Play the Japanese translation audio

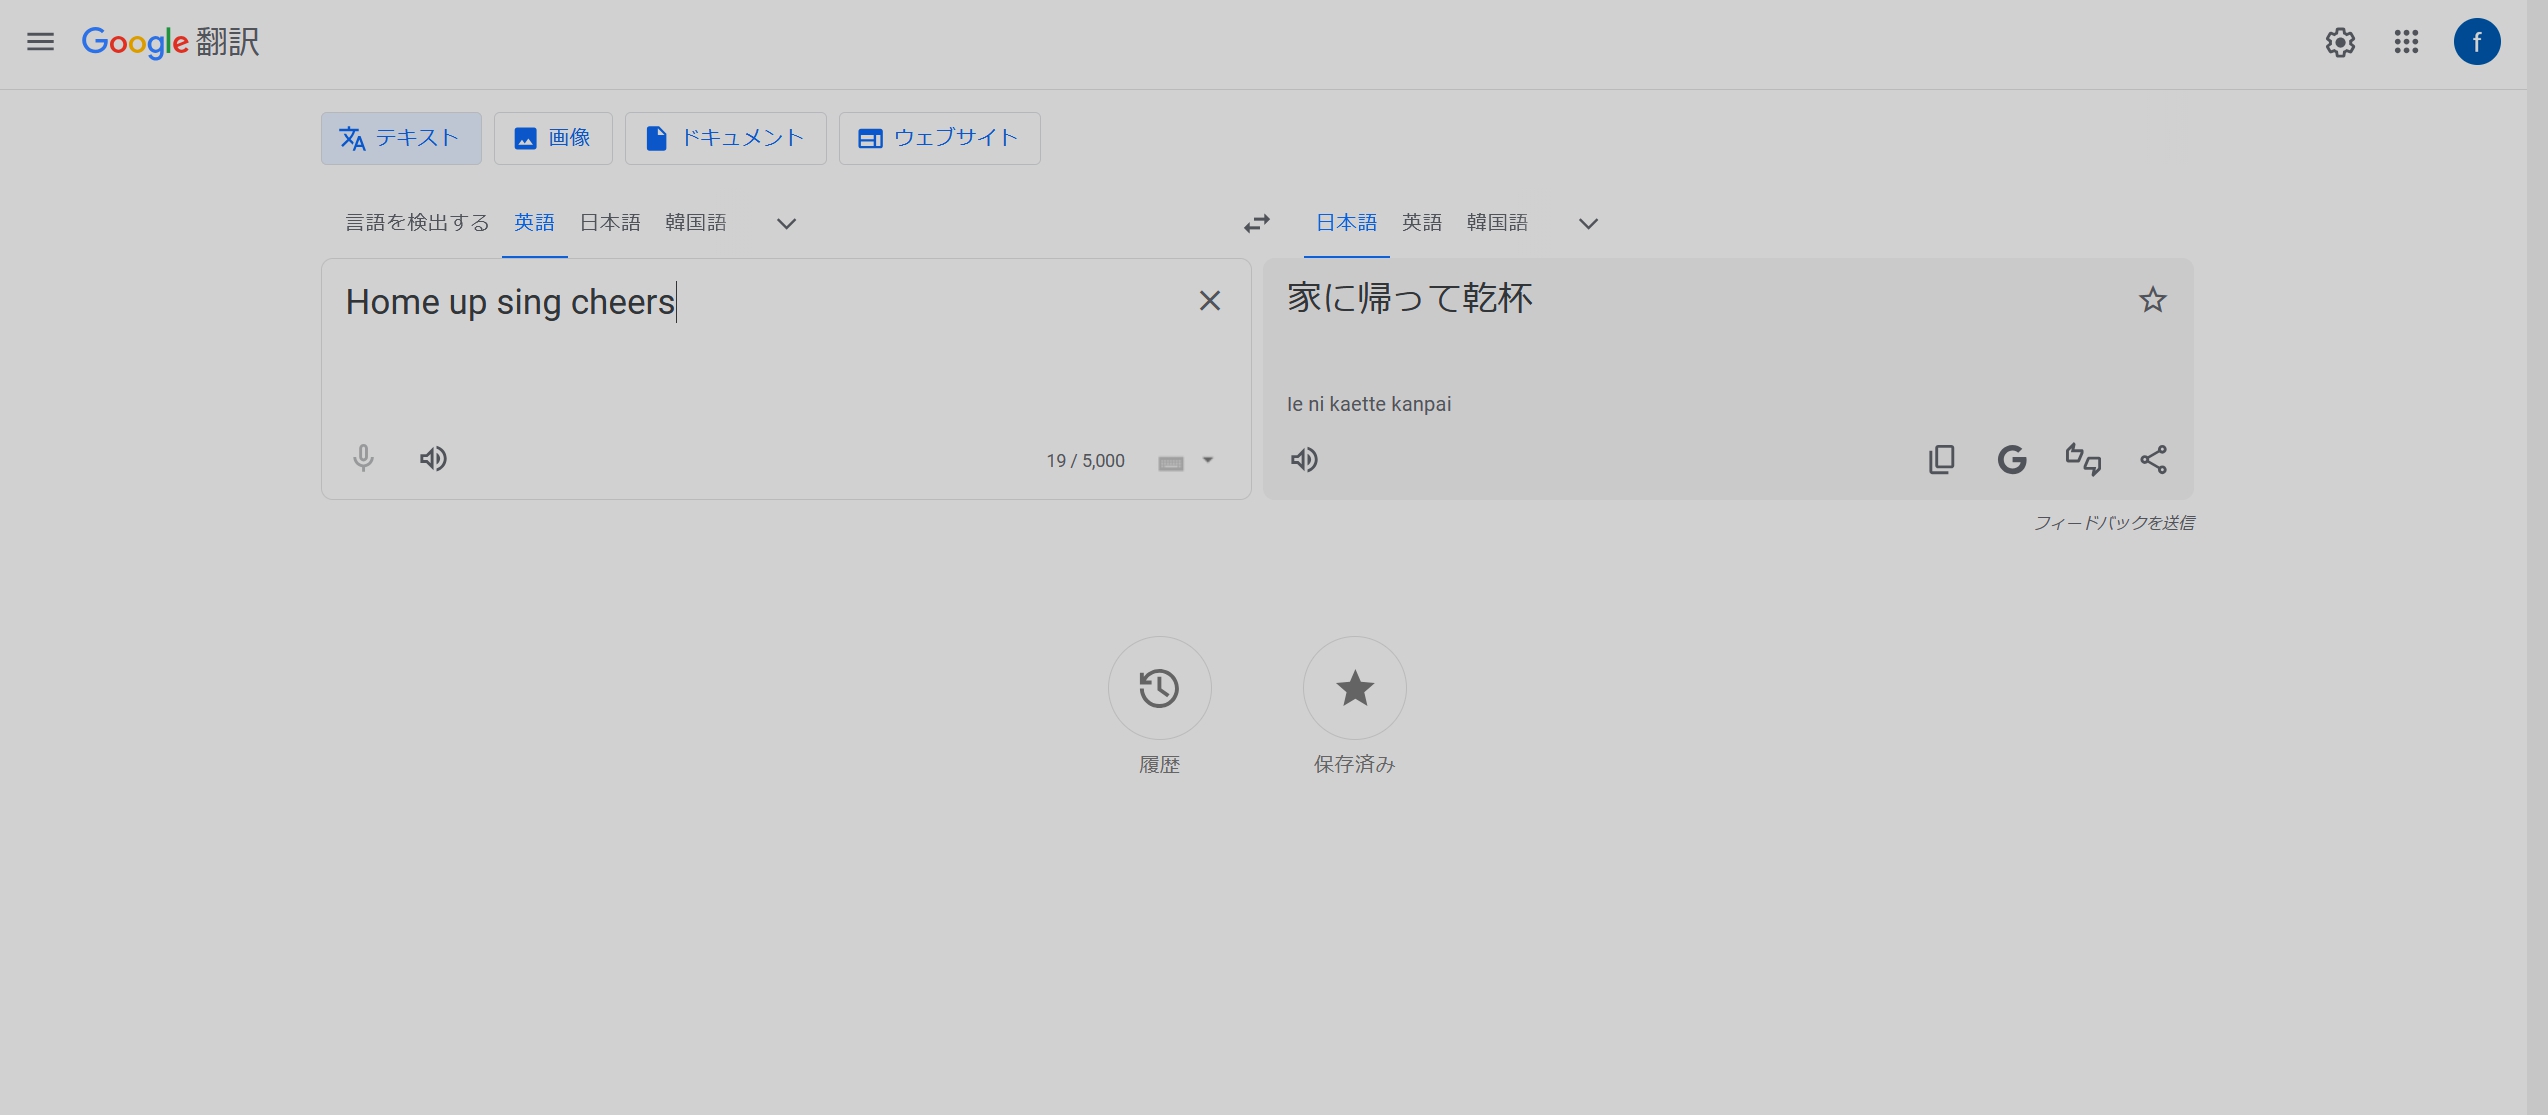coord(1304,460)
